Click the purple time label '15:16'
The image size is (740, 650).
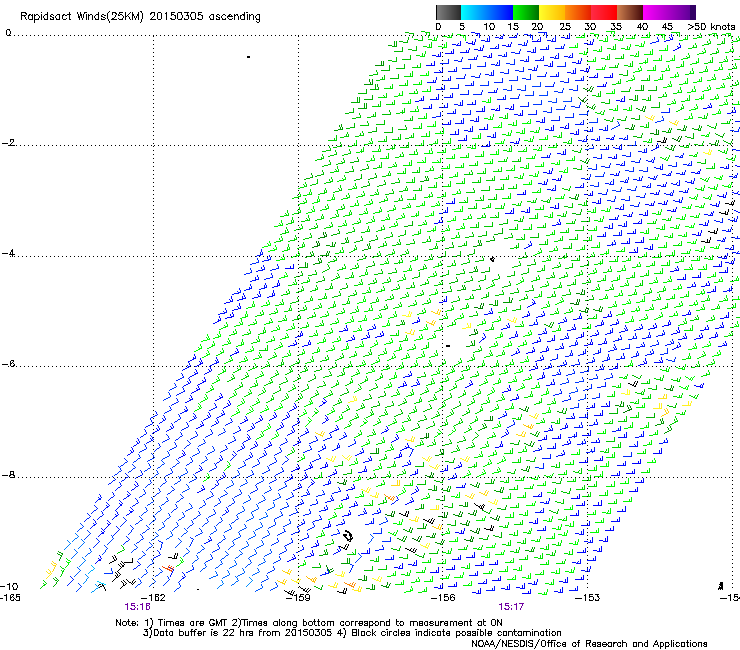tap(137, 607)
